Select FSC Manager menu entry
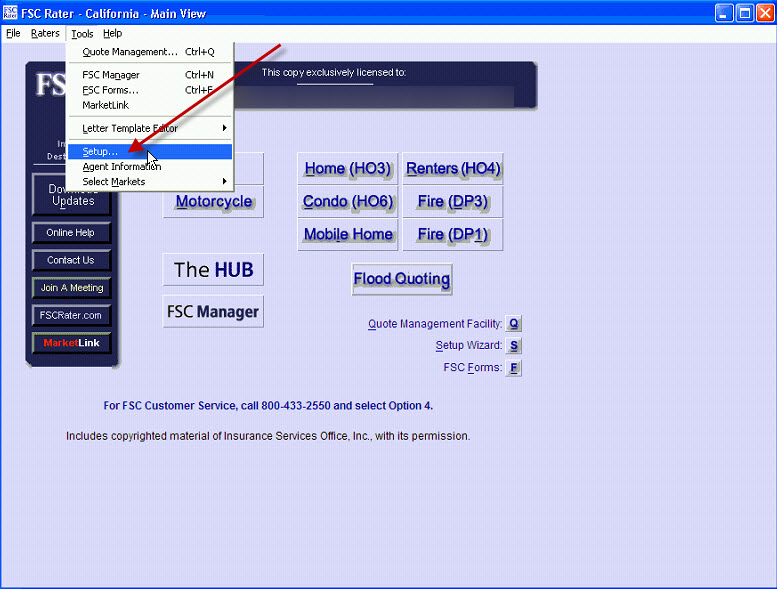Image resolution: width=777 pixels, height=589 pixels. point(150,75)
